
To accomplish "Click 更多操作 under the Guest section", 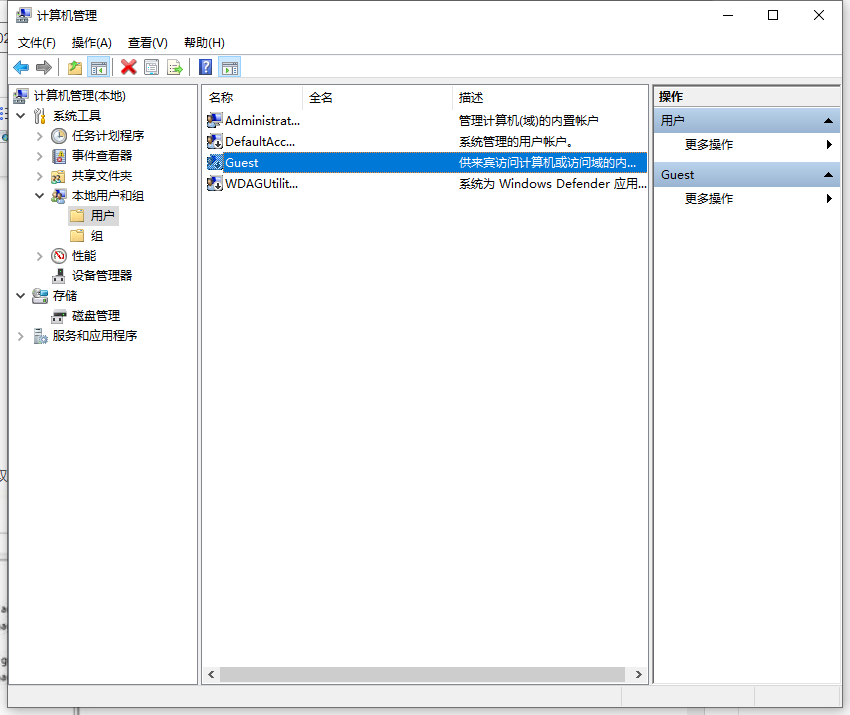I will point(709,199).
